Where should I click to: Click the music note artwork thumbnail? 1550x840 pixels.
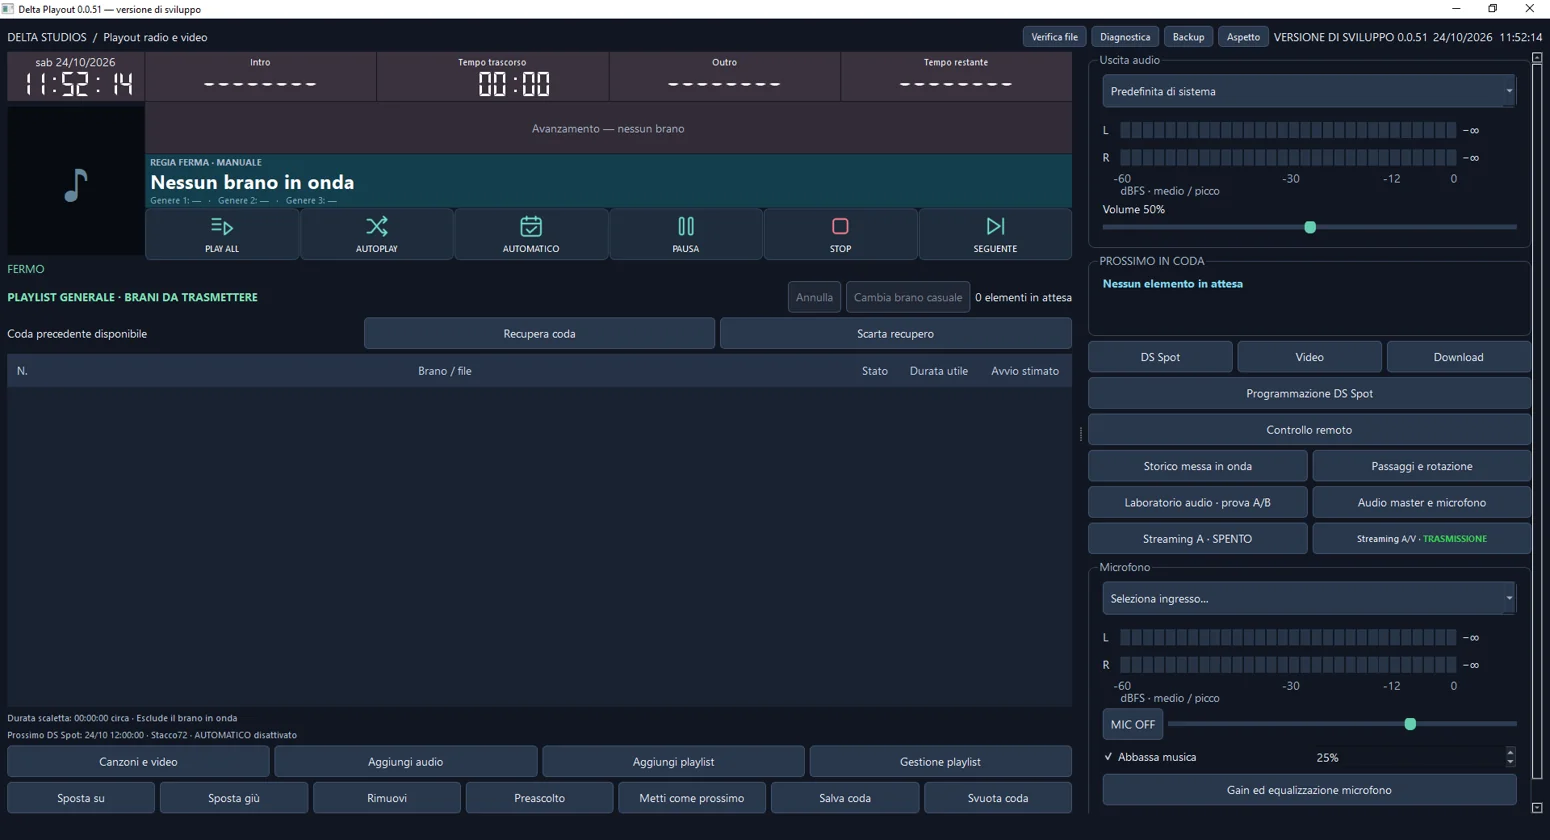pos(76,181)
